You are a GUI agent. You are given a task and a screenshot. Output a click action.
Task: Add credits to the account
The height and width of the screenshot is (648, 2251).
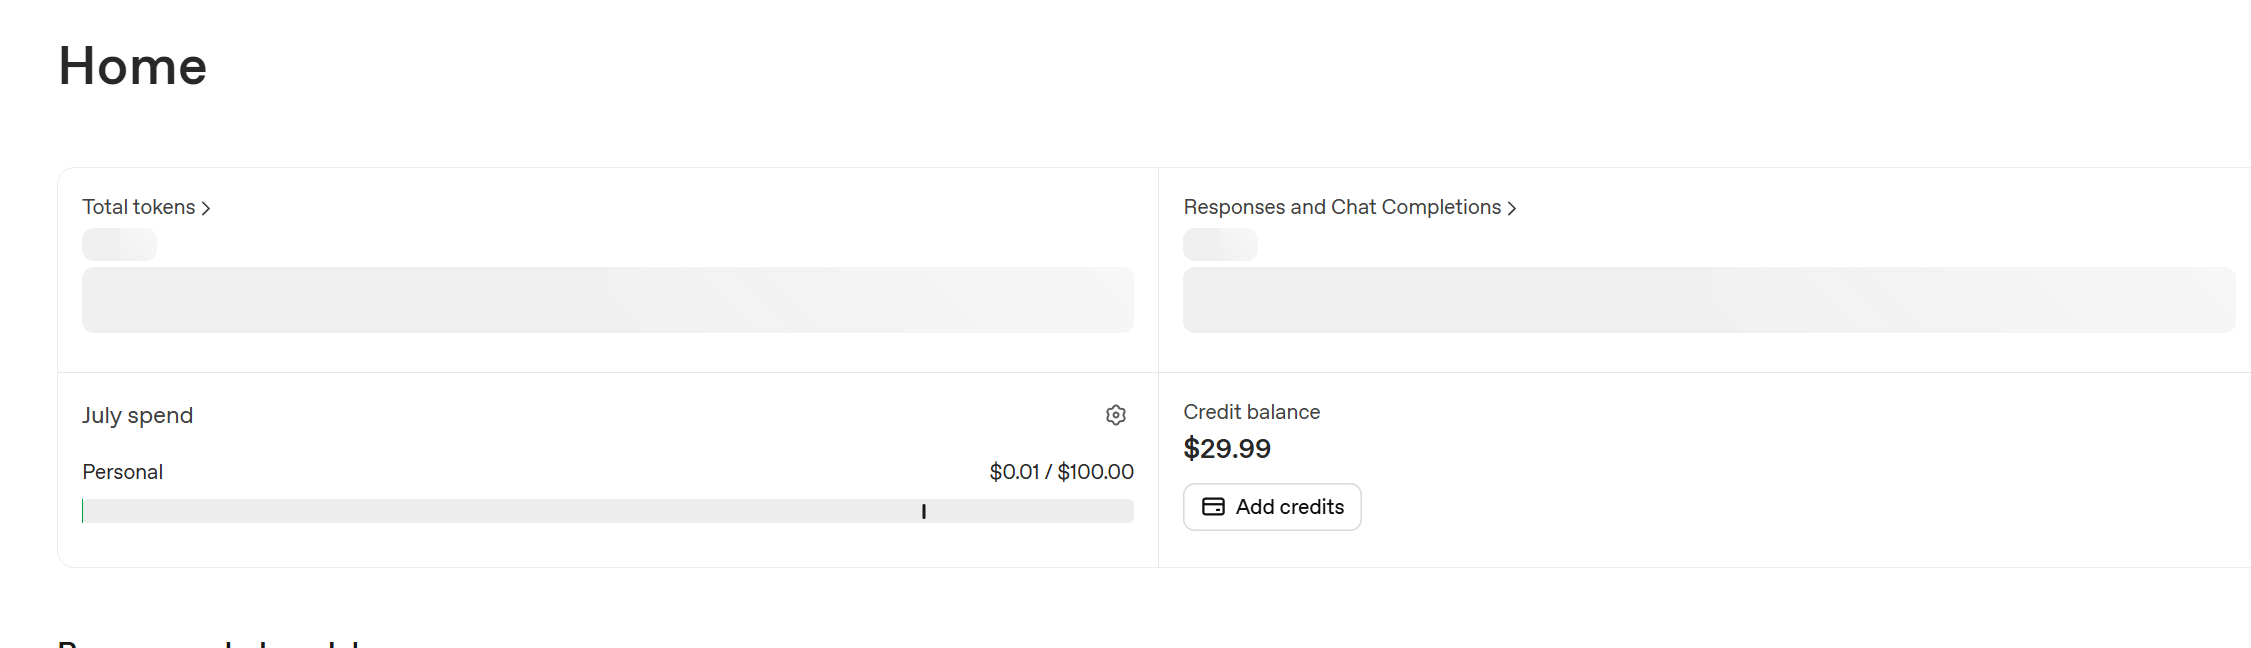(1272, 507)
